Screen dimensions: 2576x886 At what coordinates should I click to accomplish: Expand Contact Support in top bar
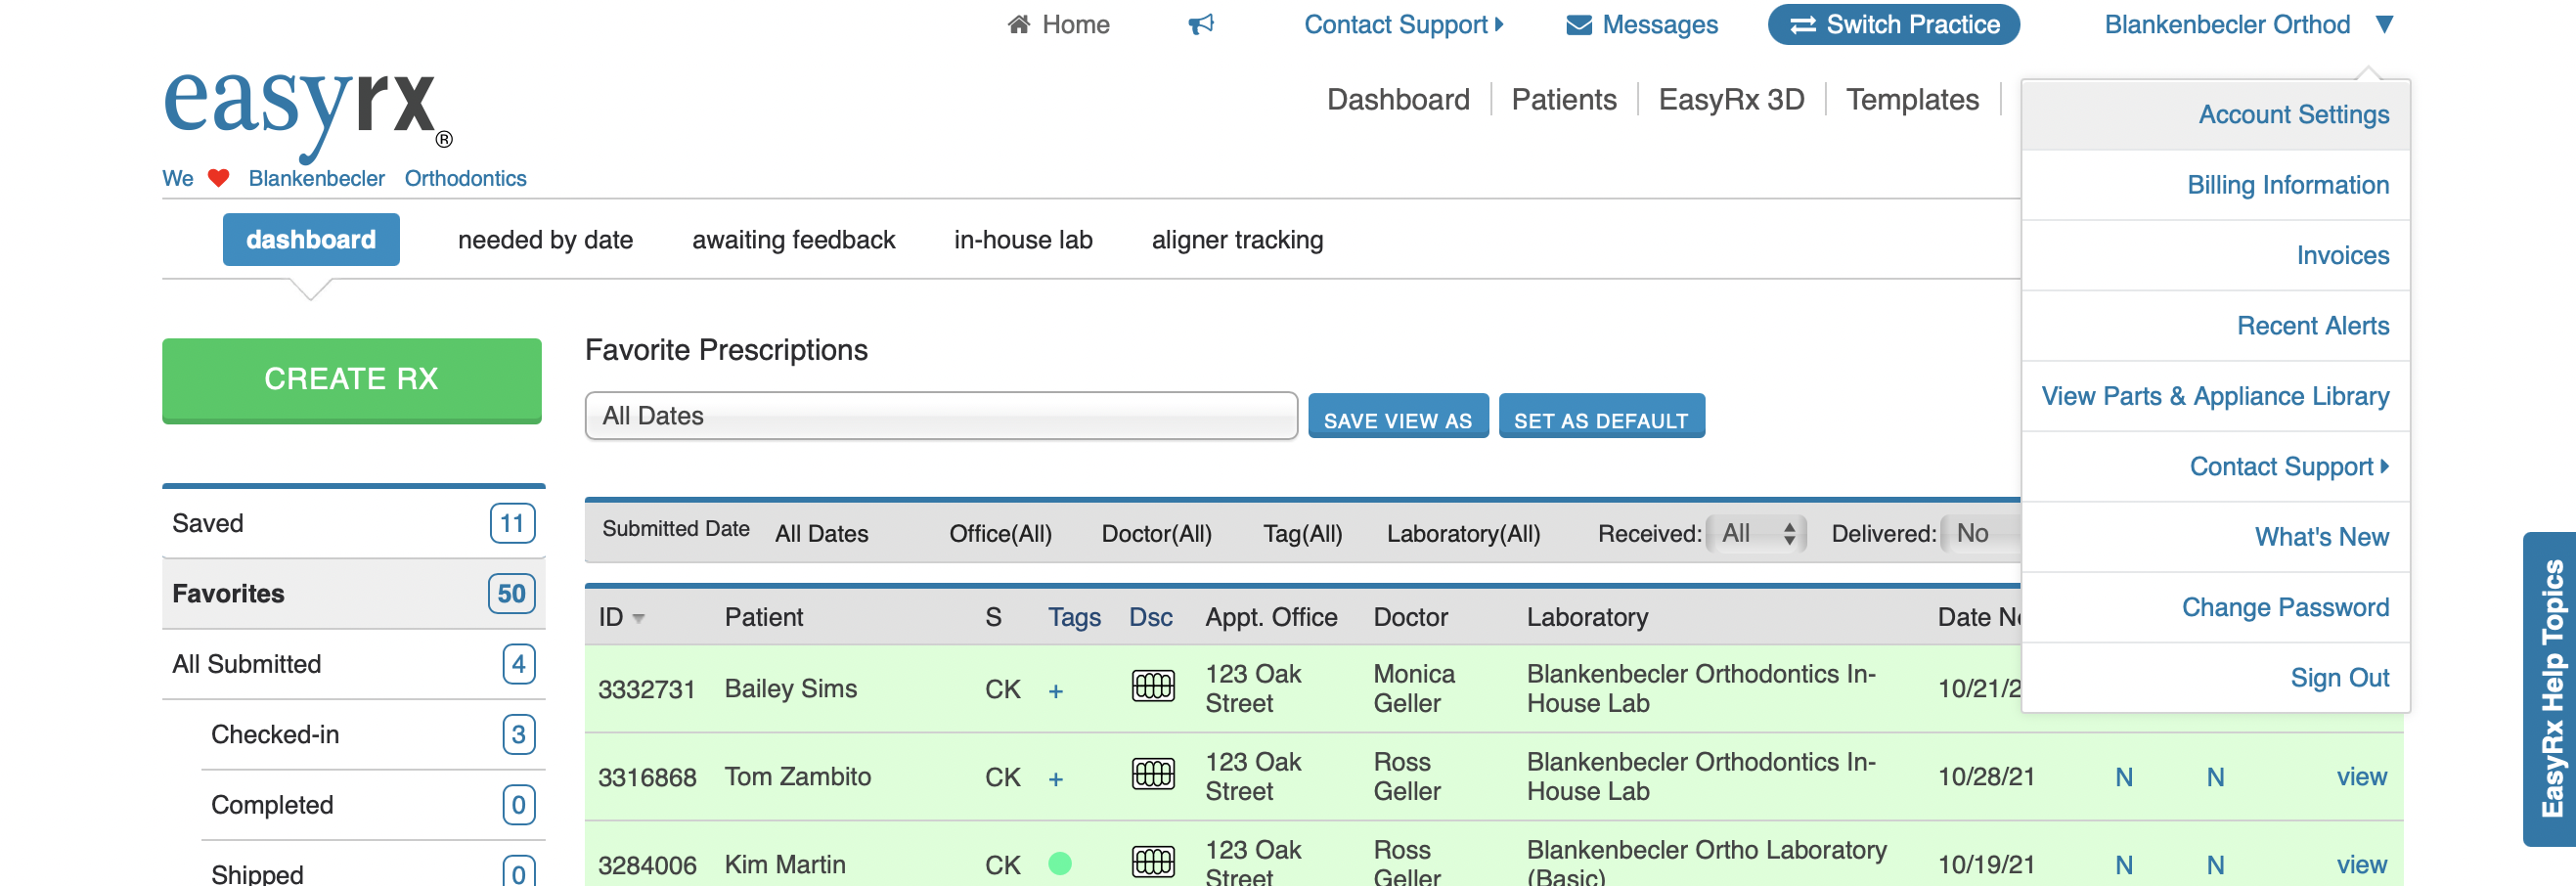click(x=1403, y=24)
